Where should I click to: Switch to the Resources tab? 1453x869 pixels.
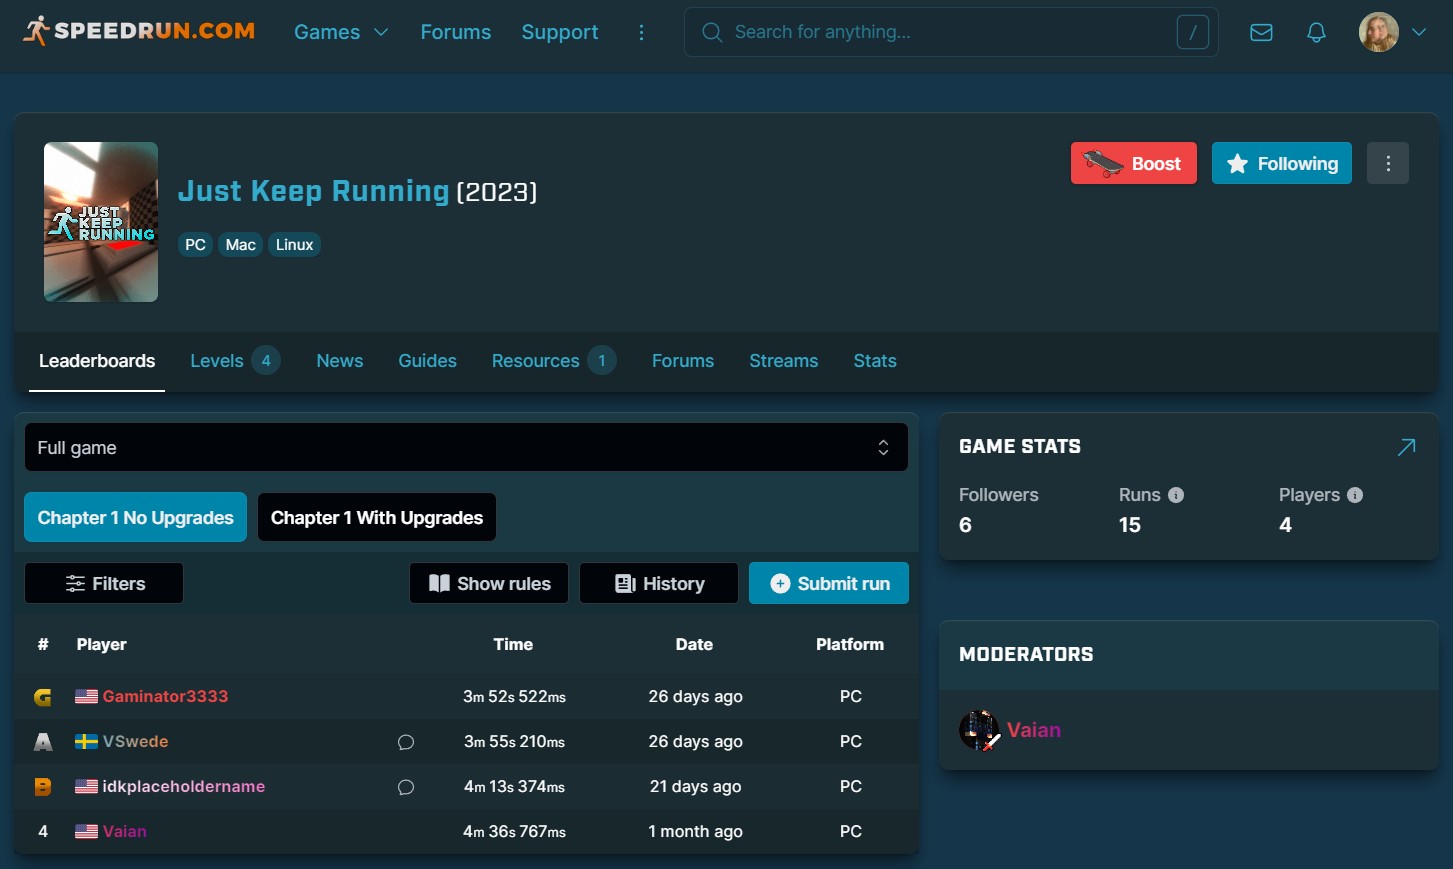(554, 361)
